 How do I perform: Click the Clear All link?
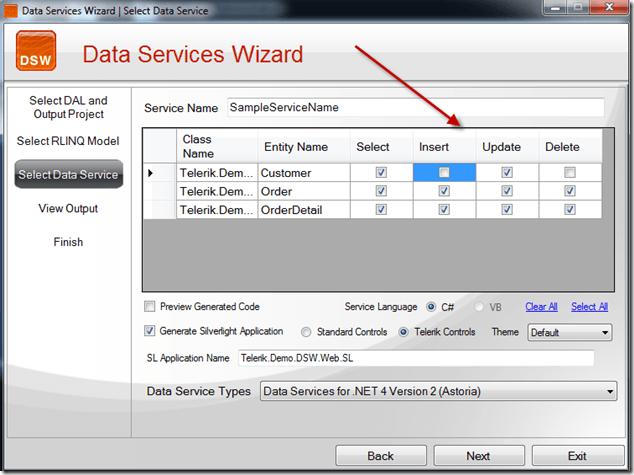tap(541, 307)
